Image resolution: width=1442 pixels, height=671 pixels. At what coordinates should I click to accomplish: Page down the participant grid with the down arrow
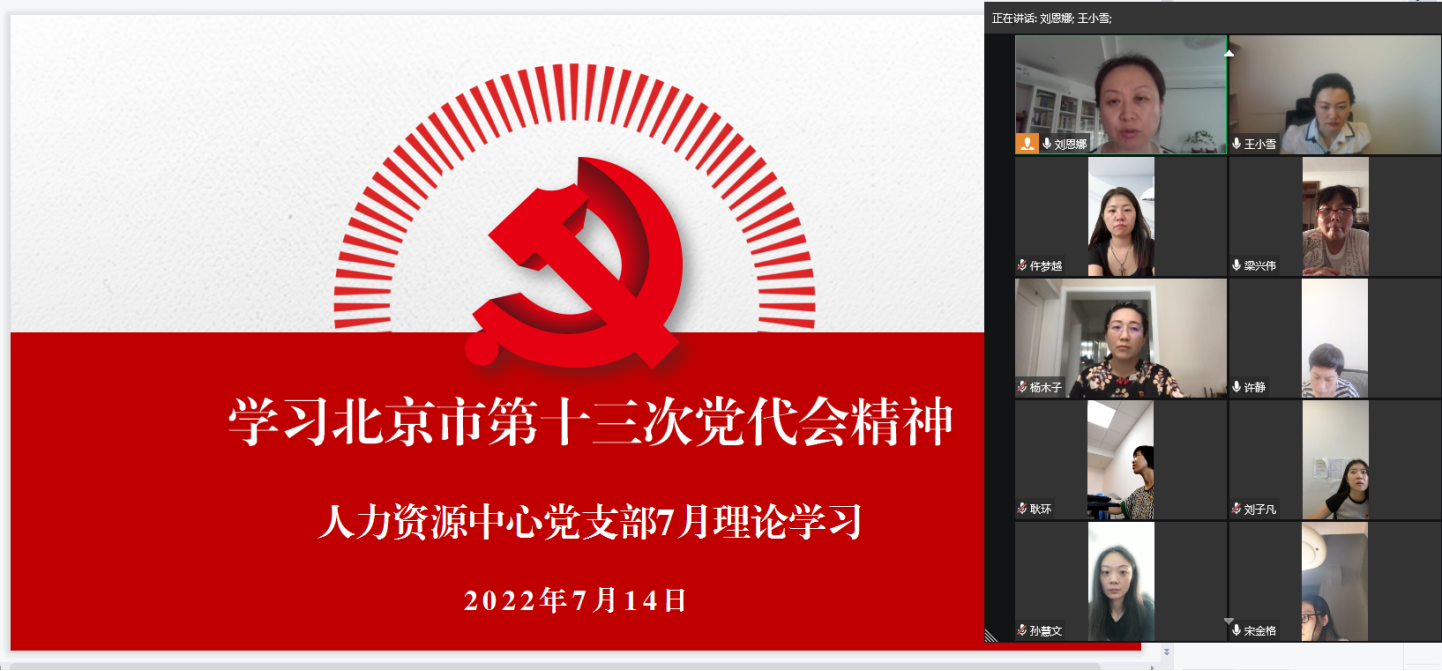[1229, 621]
